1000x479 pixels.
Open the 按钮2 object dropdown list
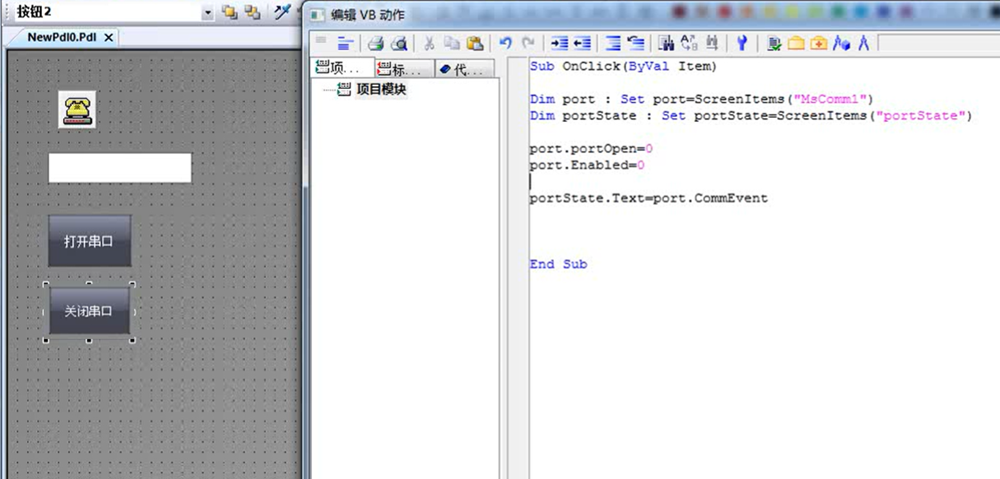point(207,12)
